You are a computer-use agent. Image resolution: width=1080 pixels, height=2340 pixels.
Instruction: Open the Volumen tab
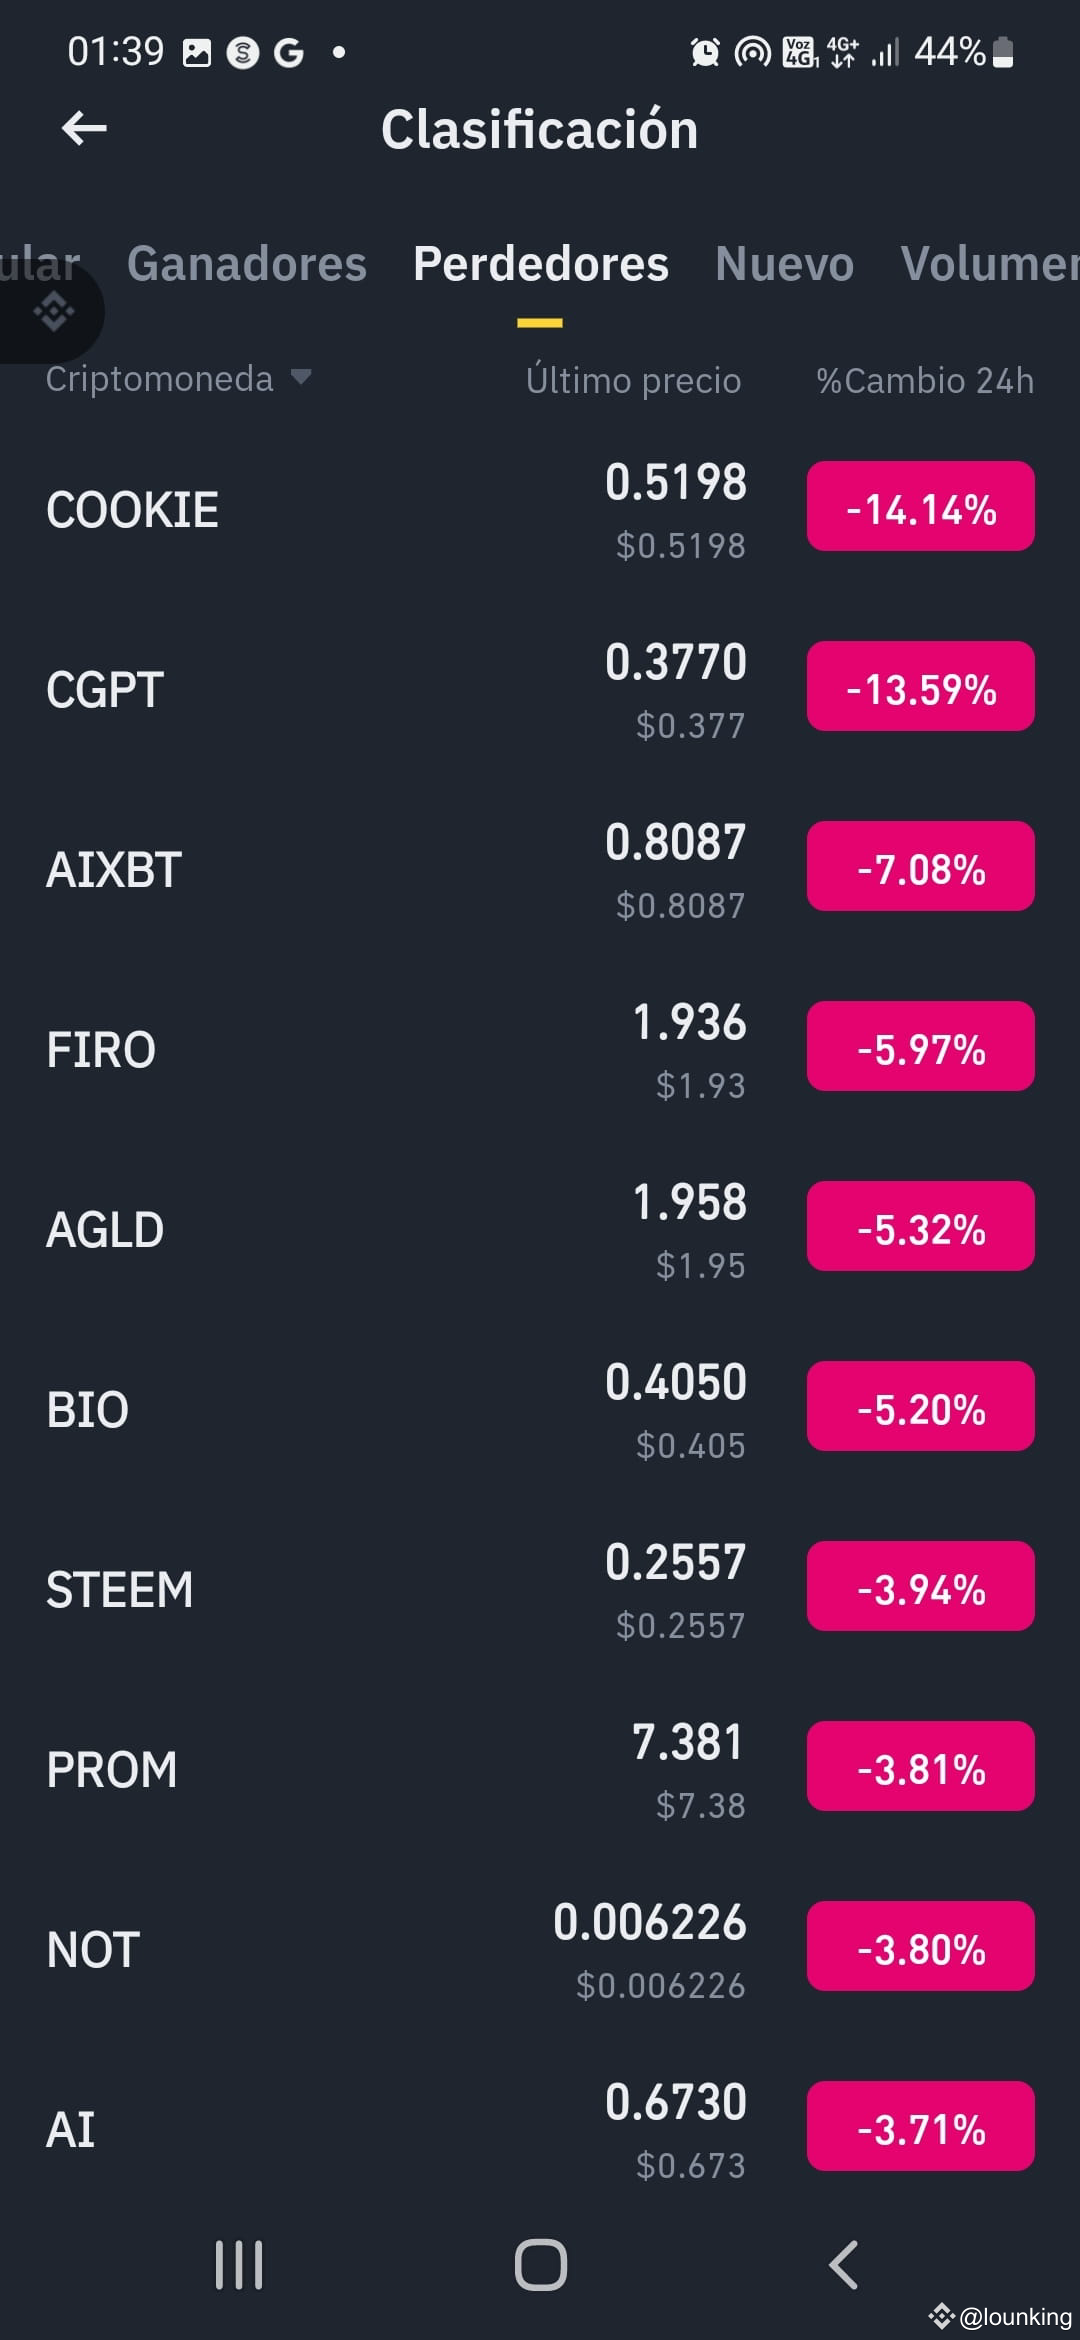990,264
